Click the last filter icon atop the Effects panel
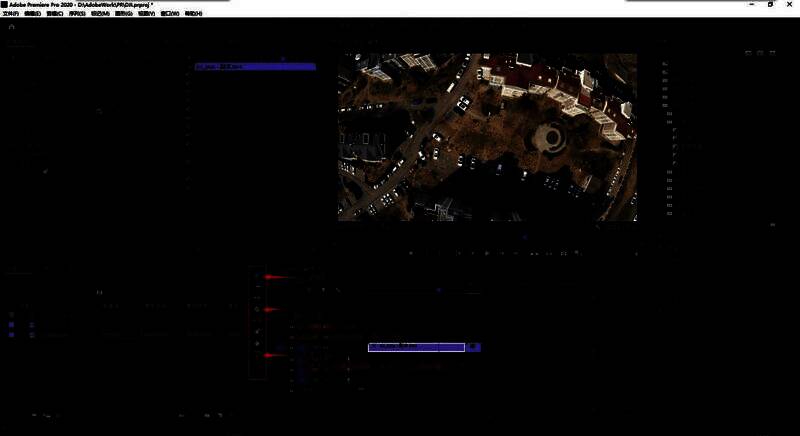Viewport: 800px width, 436px height. [772, 52]
